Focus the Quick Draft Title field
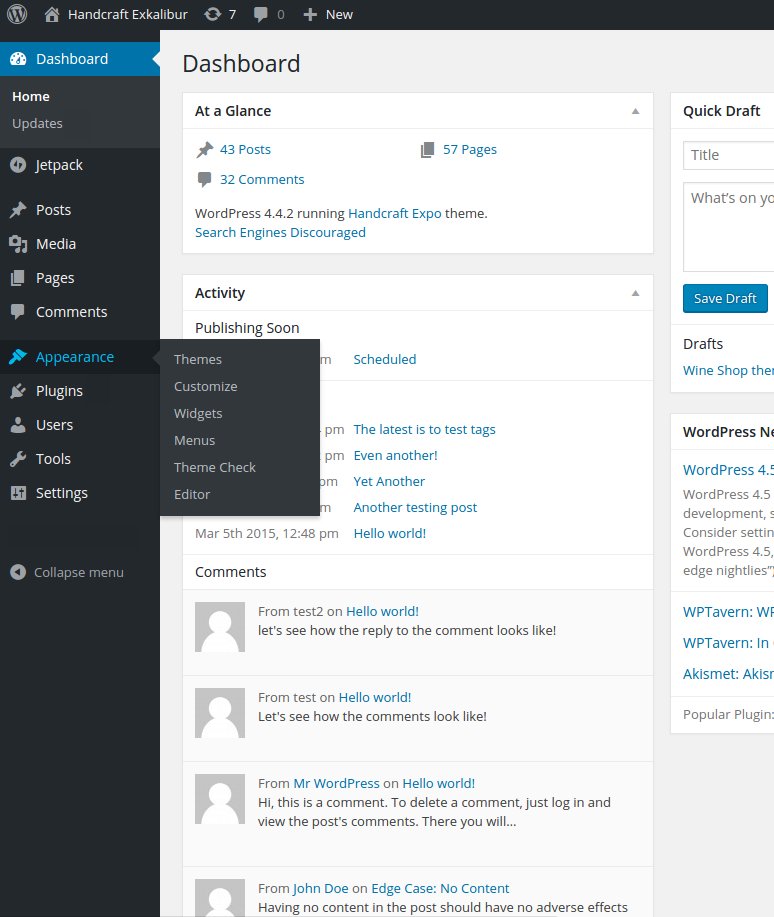 coord(728,155)
